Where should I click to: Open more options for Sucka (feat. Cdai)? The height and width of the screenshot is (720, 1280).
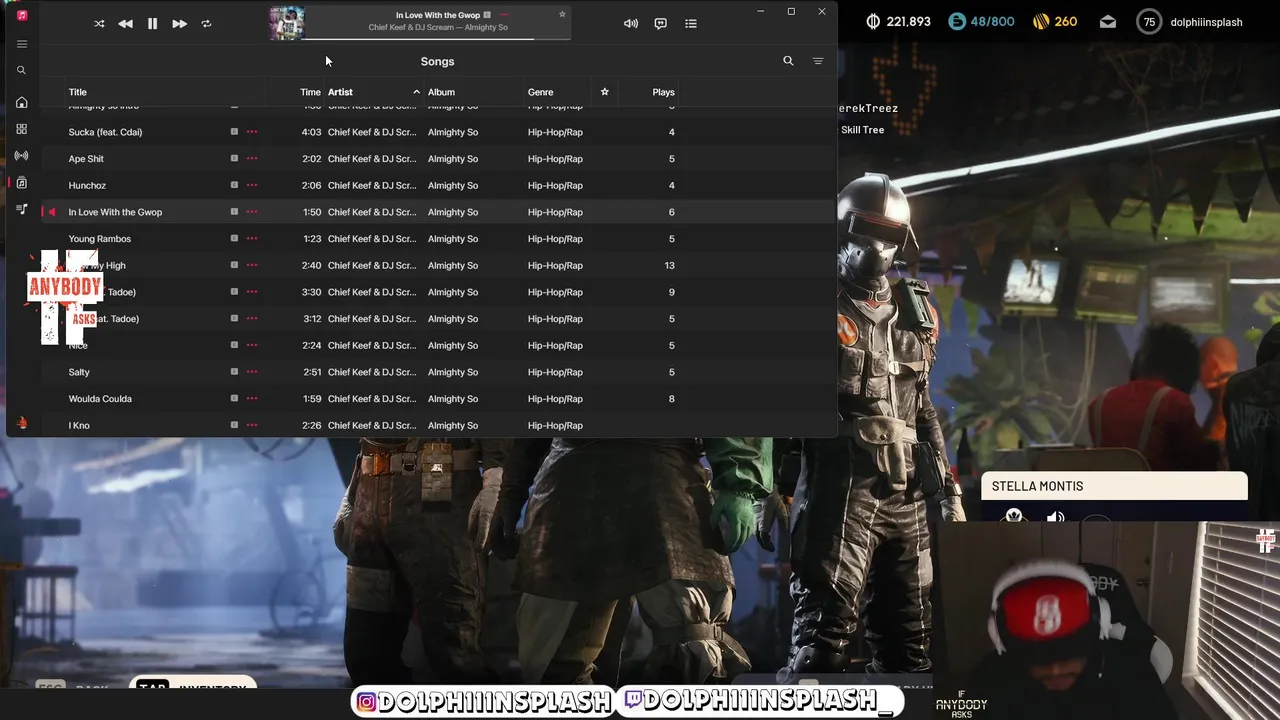tap(252, 132)
